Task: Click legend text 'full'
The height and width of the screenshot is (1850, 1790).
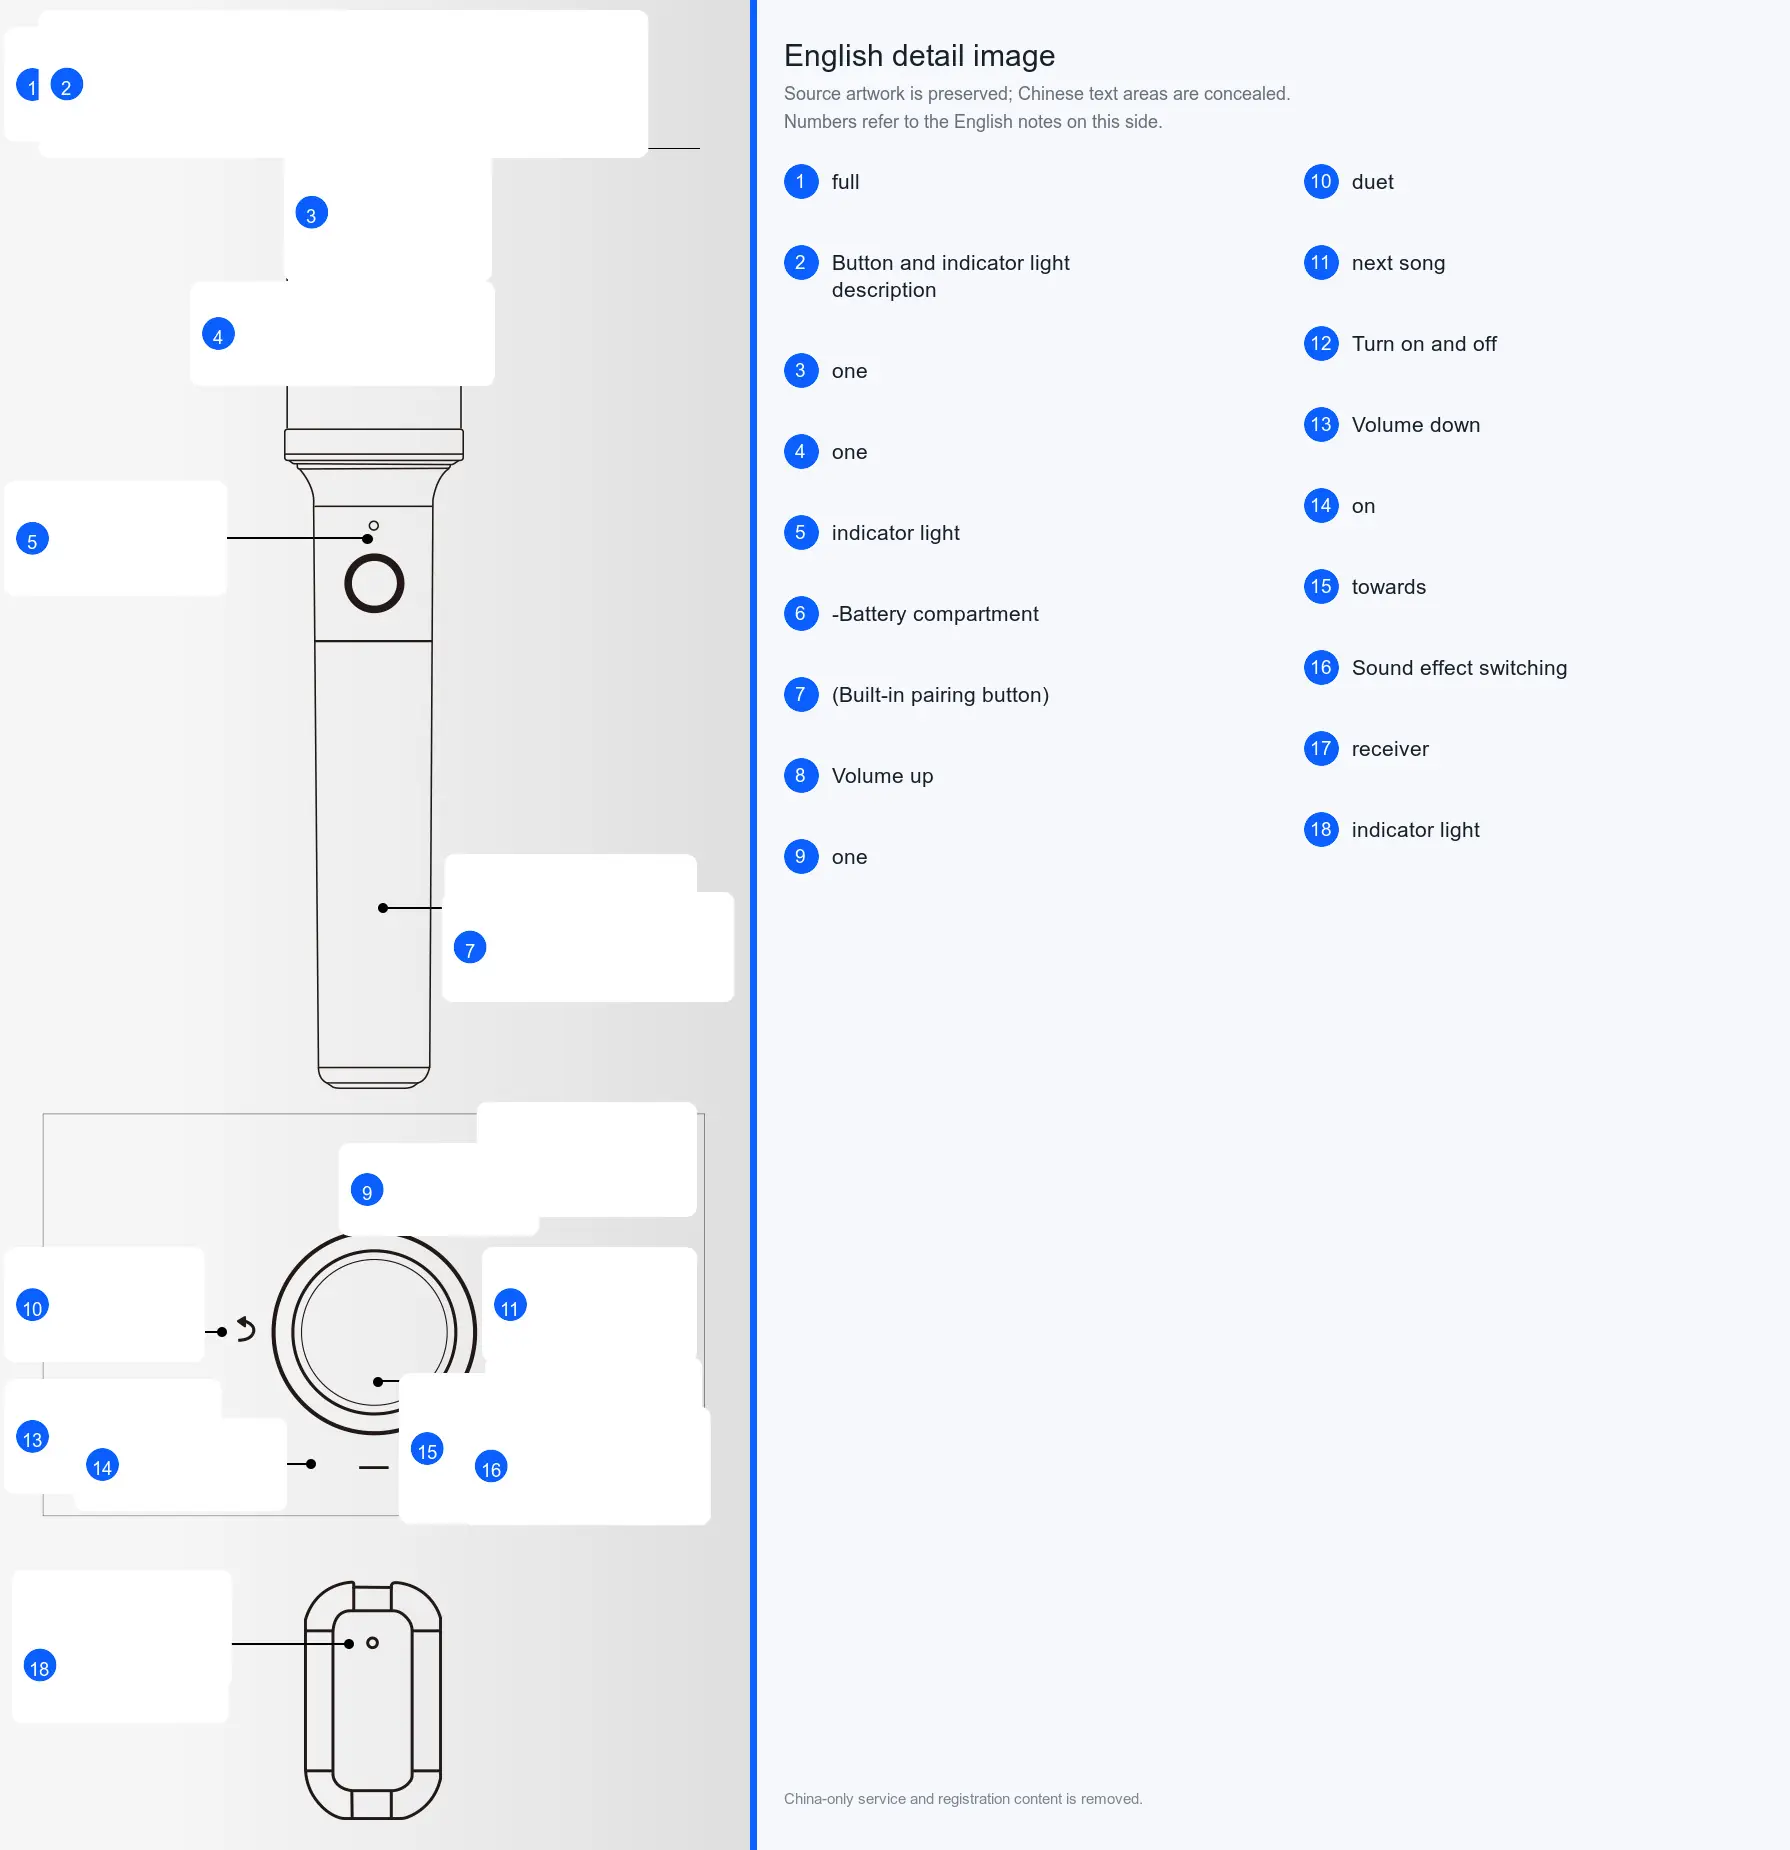Action: click(845, 182)
